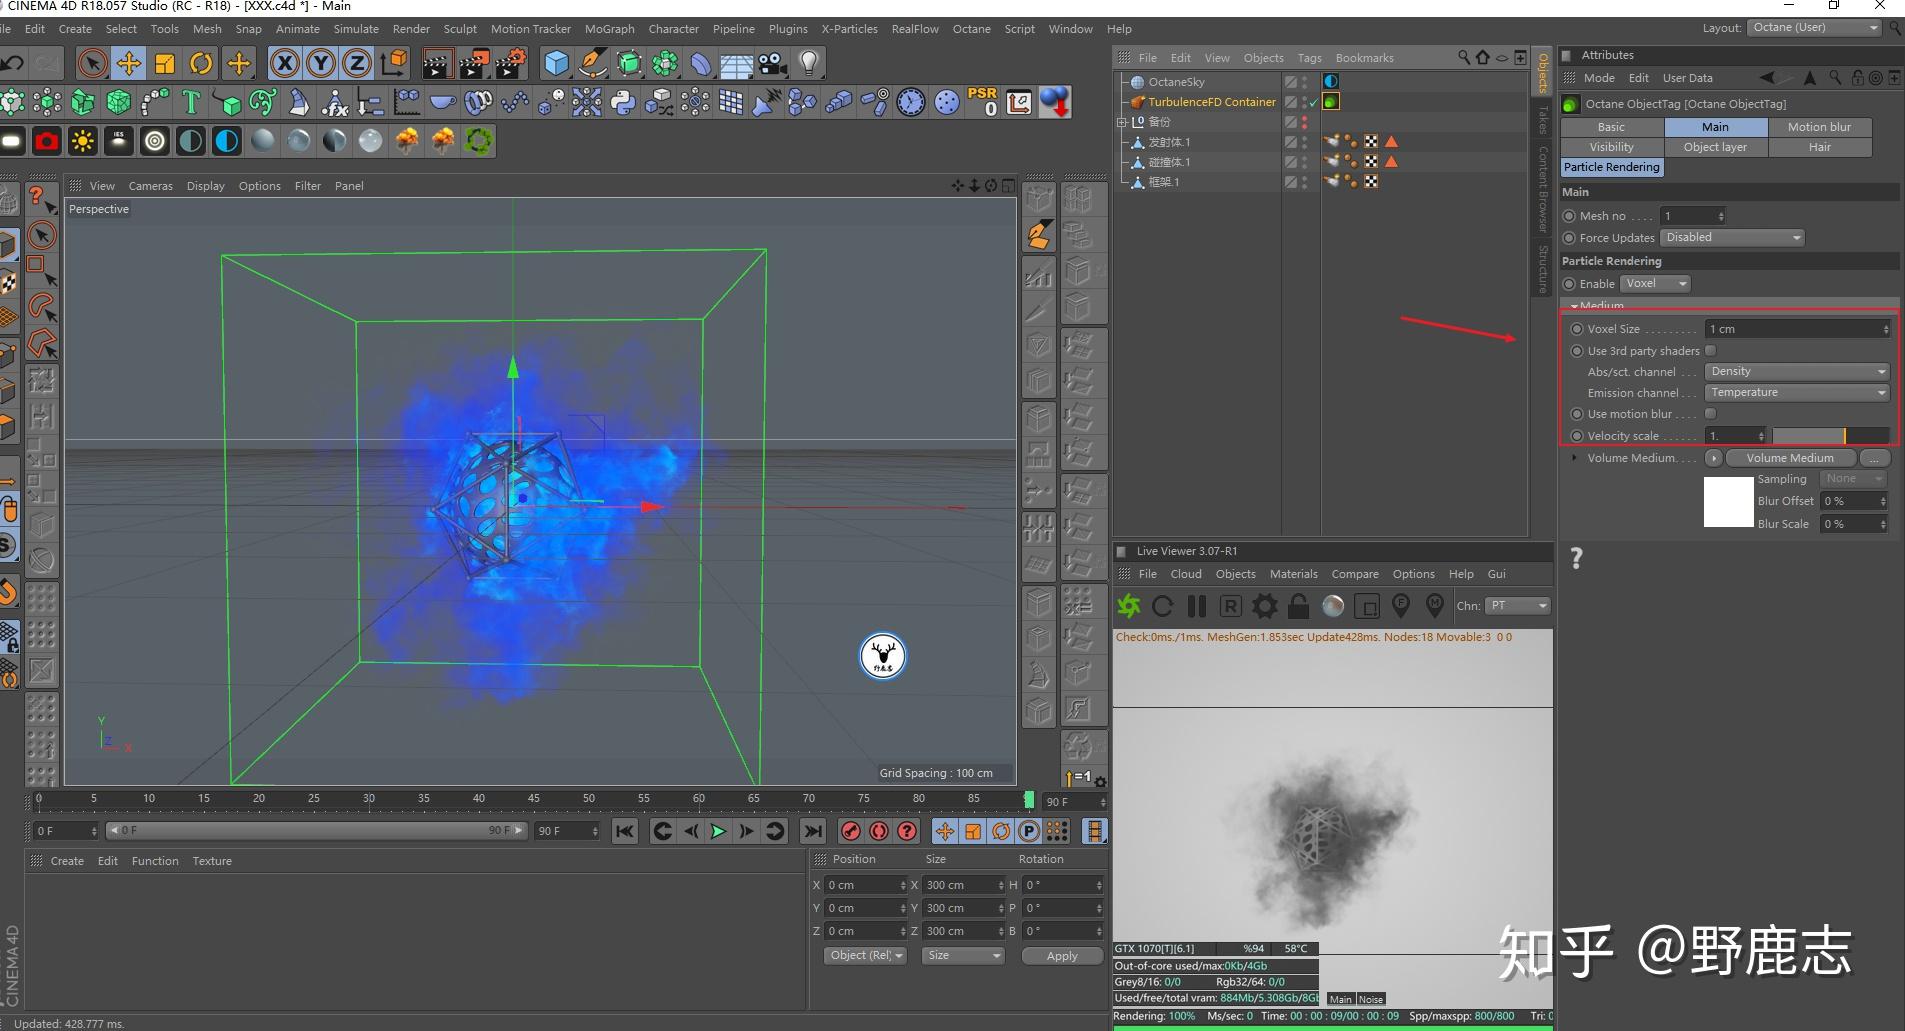1905x1031 pixels.
Task: Switch to the Motion blur tab
Action: (x=1819, y=127)
